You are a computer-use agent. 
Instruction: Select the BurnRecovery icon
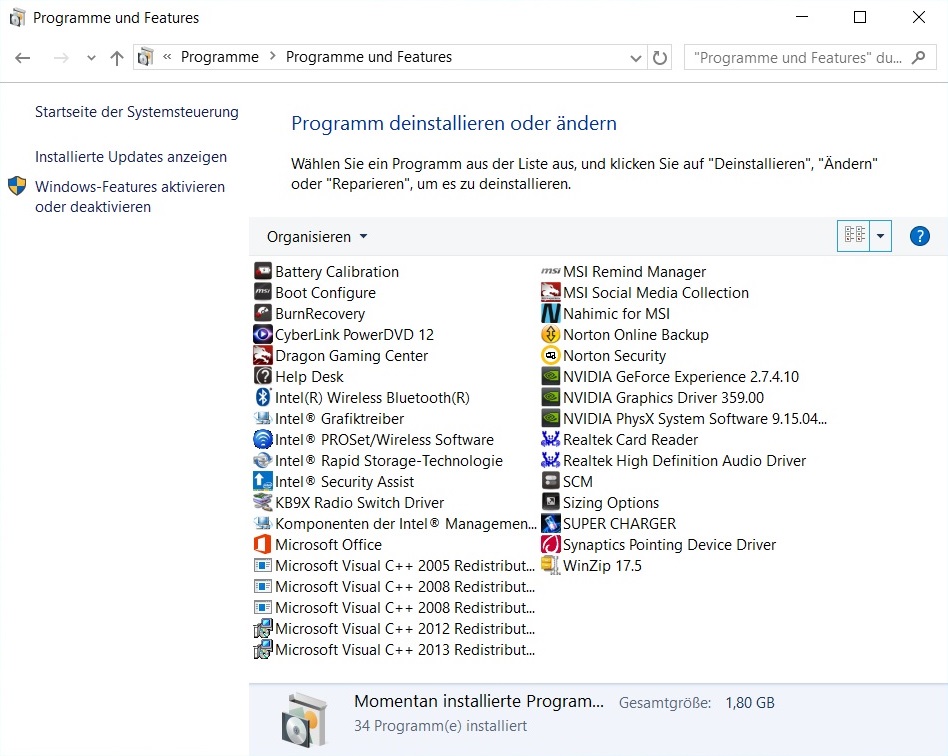(x=262, y=313)
